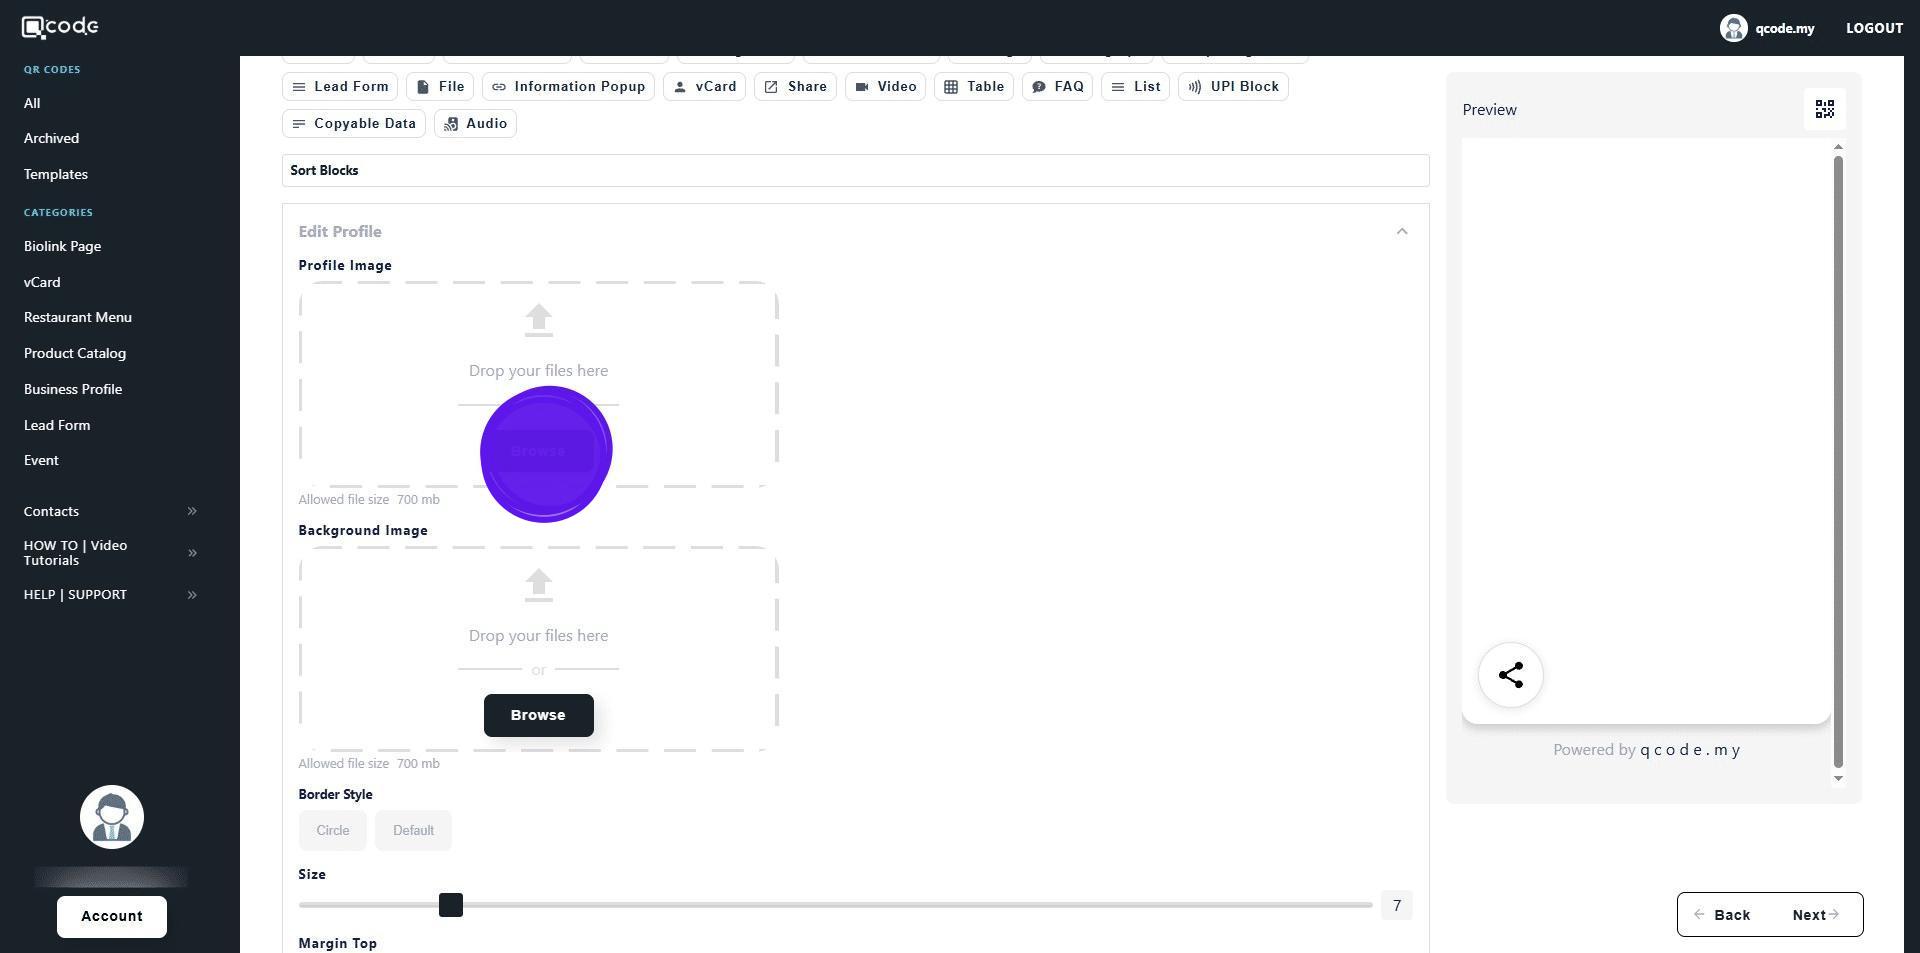Open All QR codes
1920x953 pixels.
point(32,103)
